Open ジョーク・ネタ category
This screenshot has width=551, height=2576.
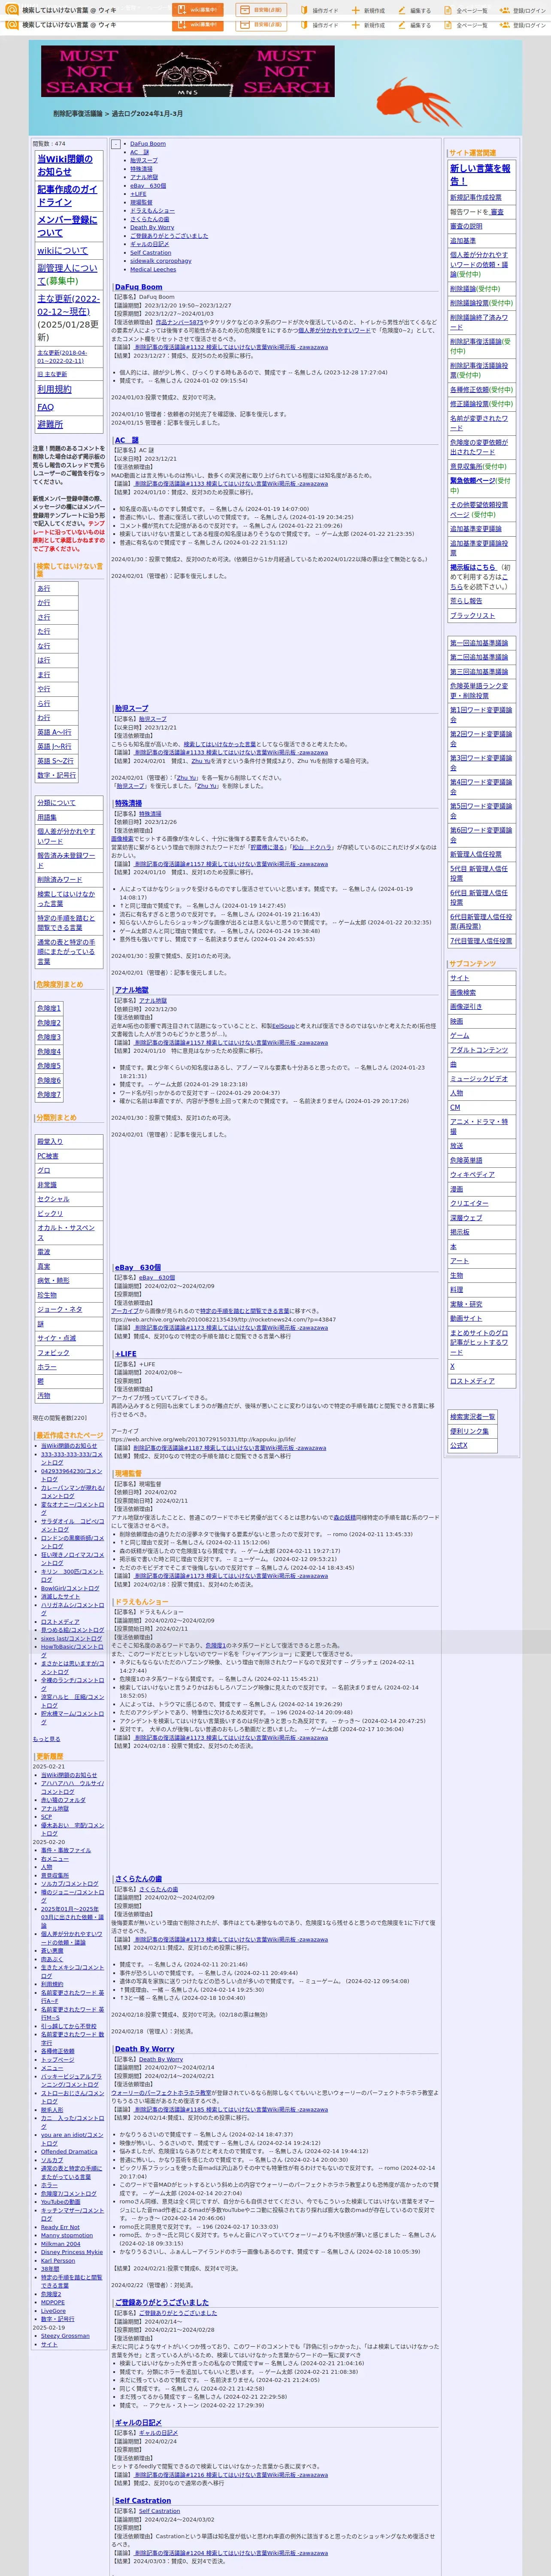60,1309
